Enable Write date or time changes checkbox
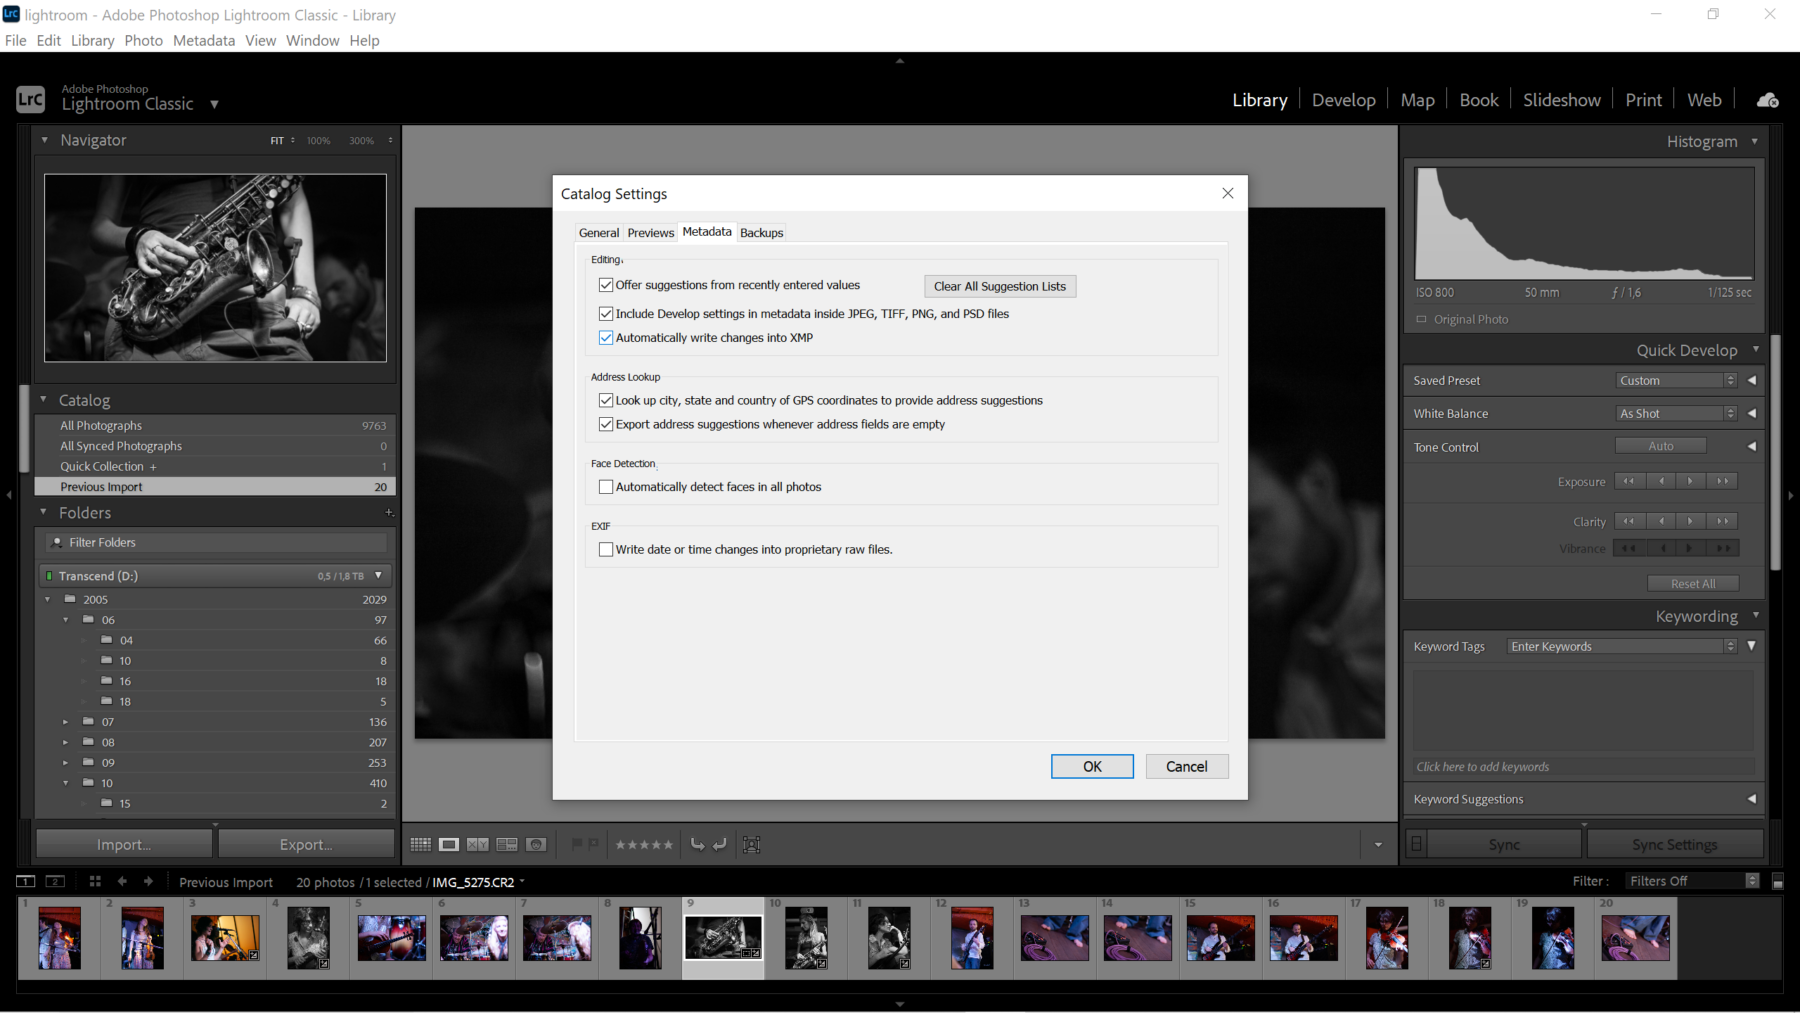Image resolution: width=1800 pixels, height=1013 pixels. point(606,549)
